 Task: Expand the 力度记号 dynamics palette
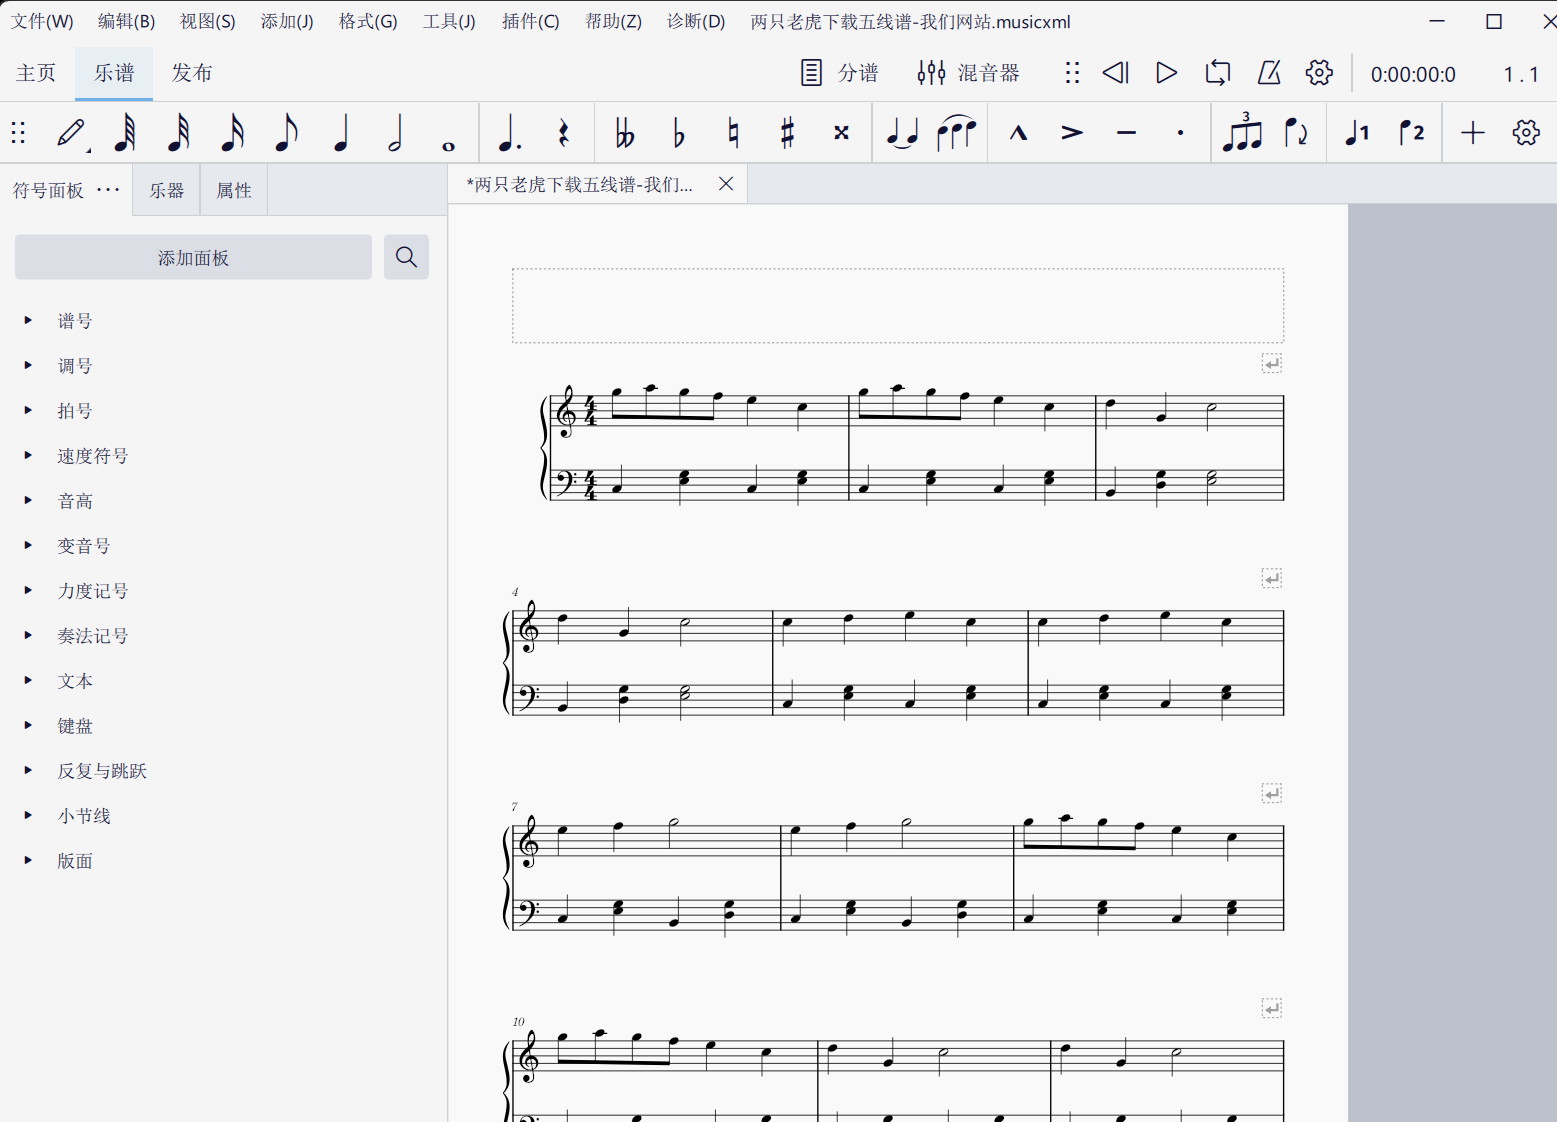pyautogui.click(x=28, y=591)
